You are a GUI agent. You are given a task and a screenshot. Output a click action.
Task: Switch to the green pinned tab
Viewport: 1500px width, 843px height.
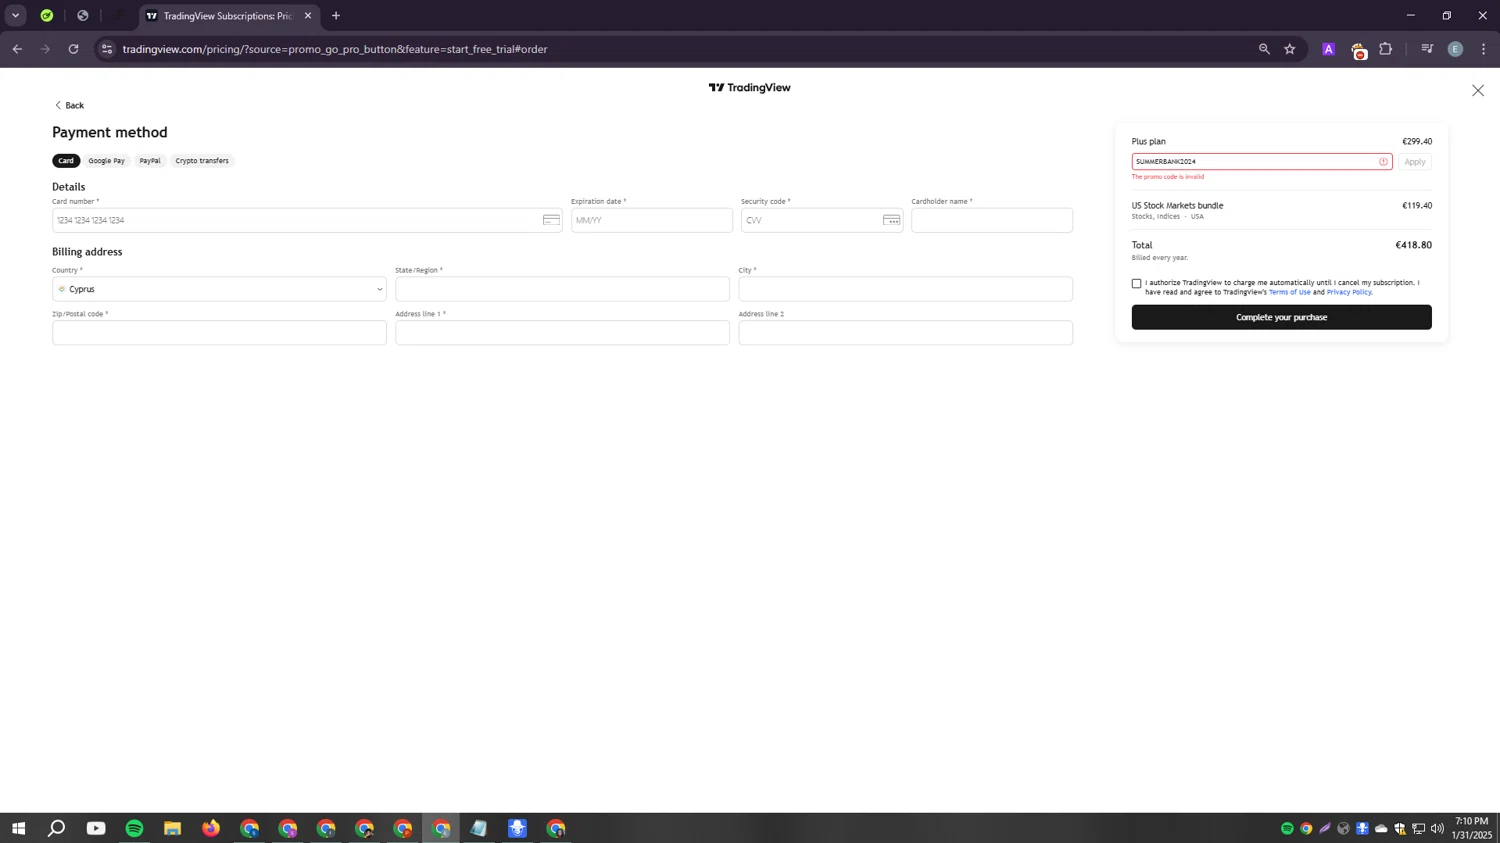point(47,16)
